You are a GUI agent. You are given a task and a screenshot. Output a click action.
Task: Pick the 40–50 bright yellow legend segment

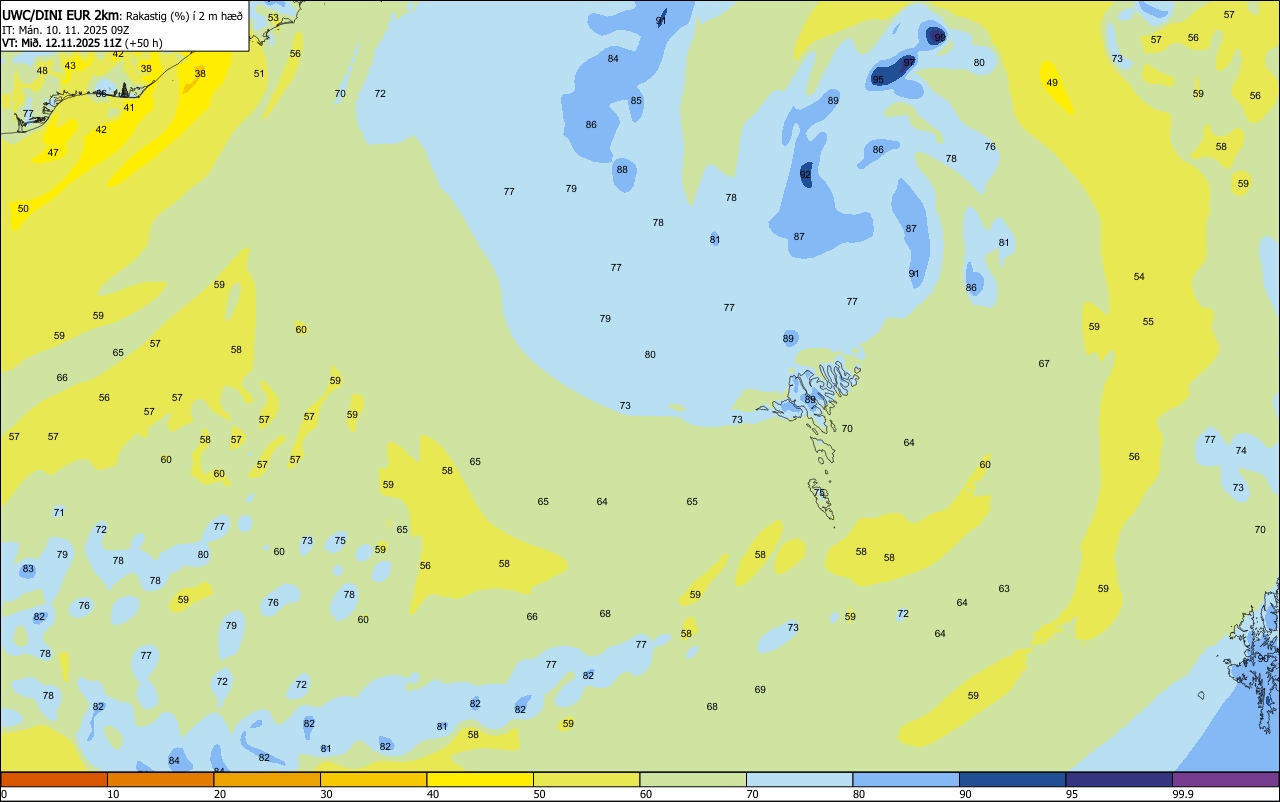coord(480,779)
